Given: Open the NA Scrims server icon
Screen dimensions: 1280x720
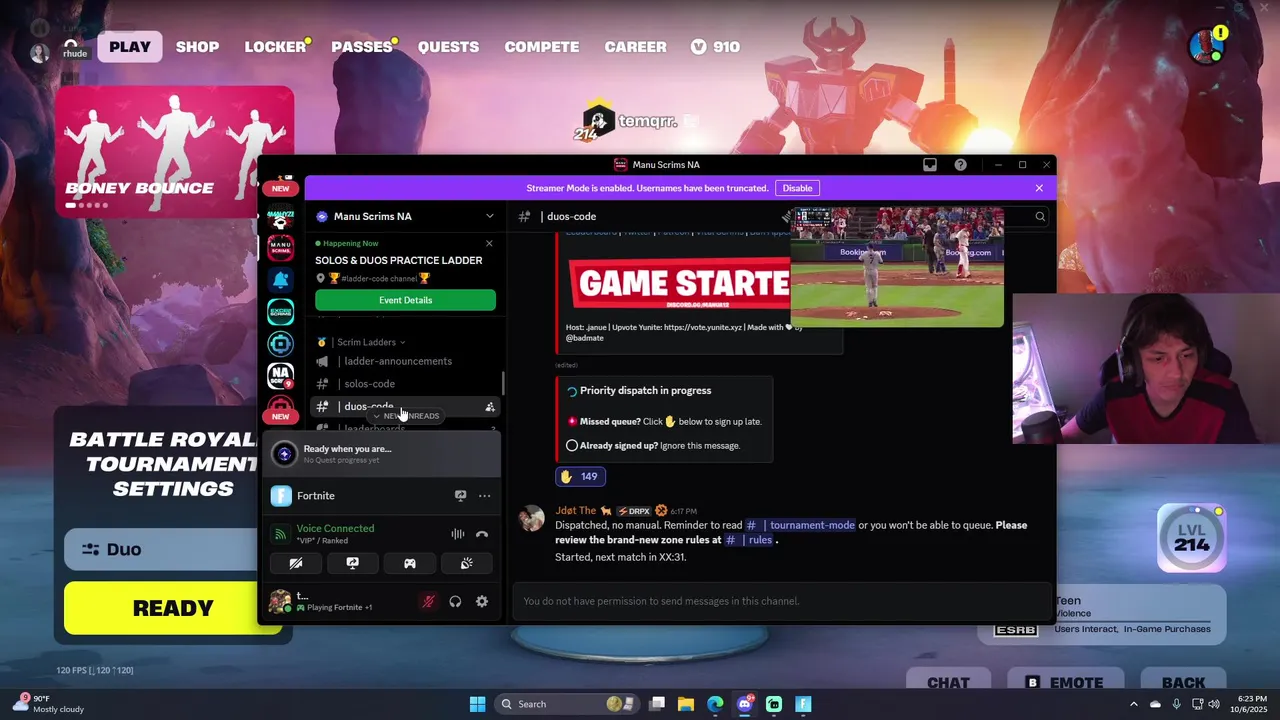Looking at the screenshot, I should click(280, 376).
